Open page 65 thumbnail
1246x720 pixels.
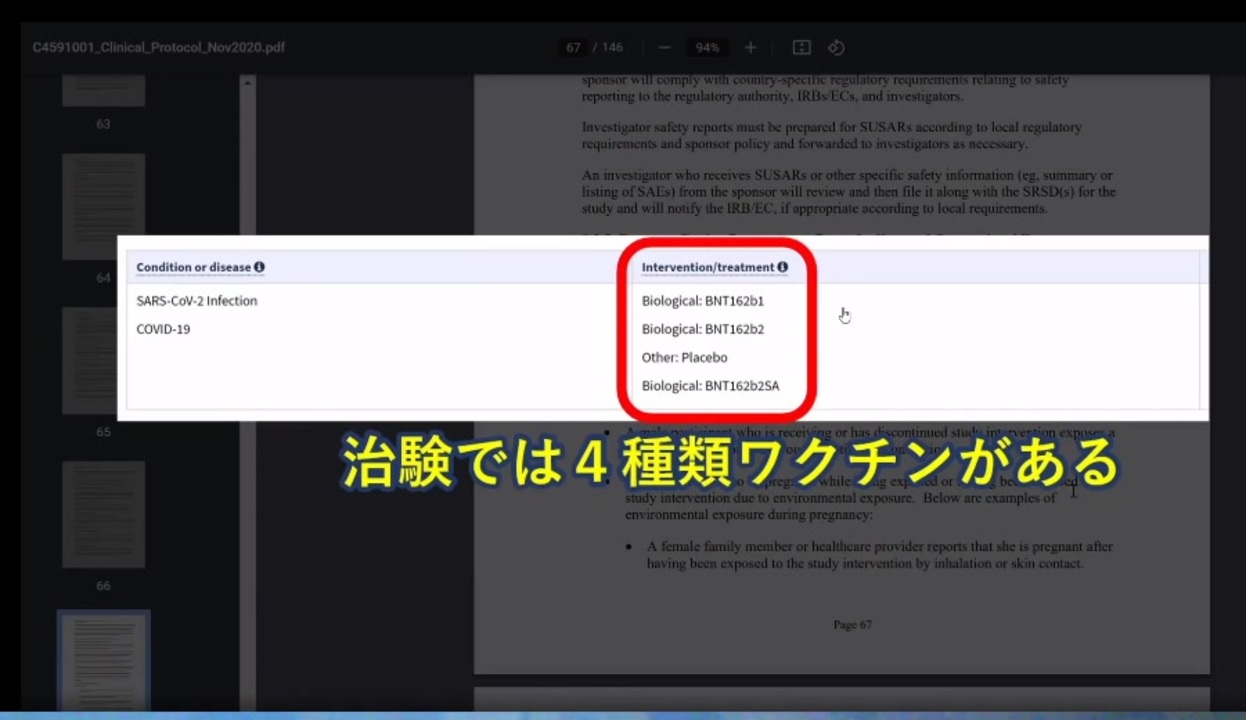(x=103, y=360)
